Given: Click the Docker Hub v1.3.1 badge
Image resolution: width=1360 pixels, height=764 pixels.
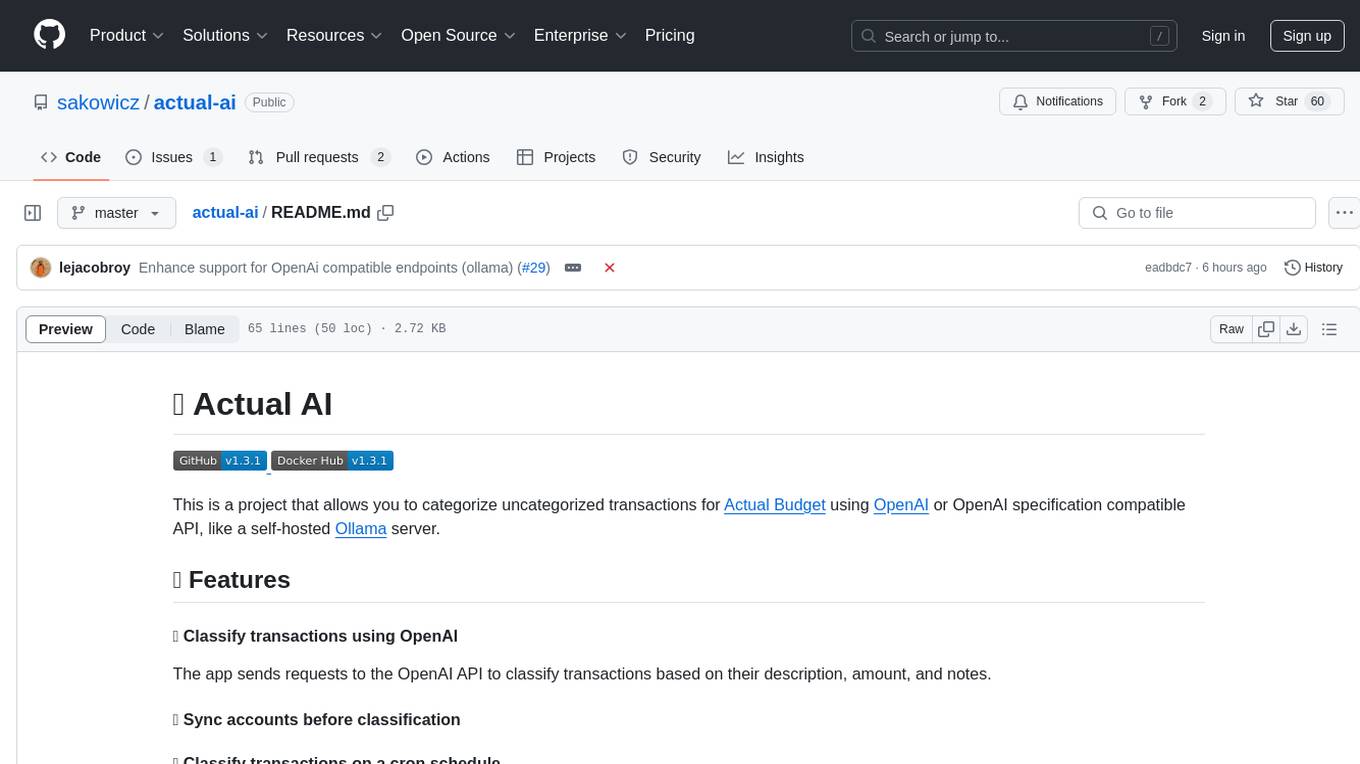Looking at the screenshot, I should 332,460.
